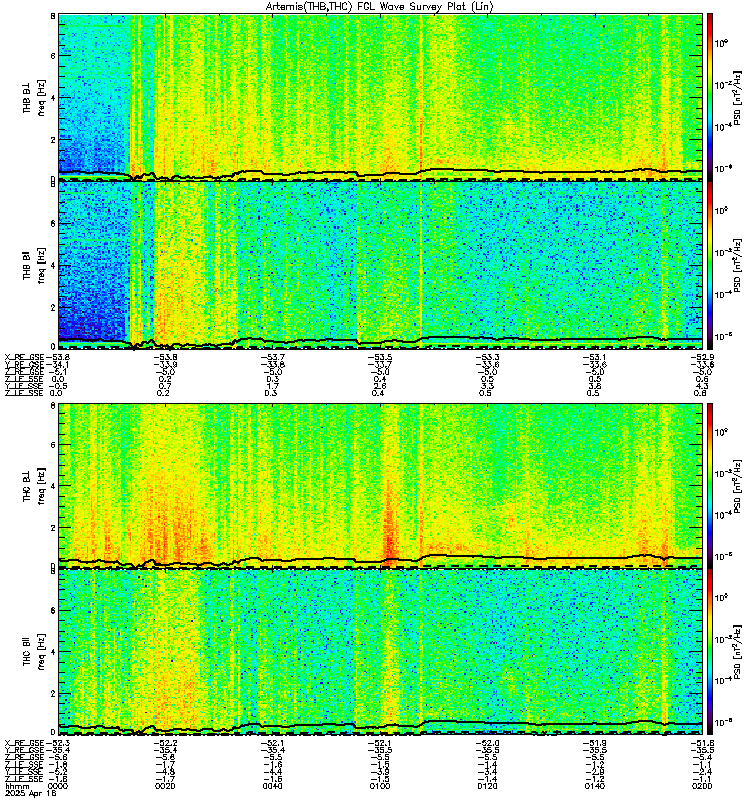750x800 pixels.
Task: Click the '0100' time tick label
Action: coord(380,786)
